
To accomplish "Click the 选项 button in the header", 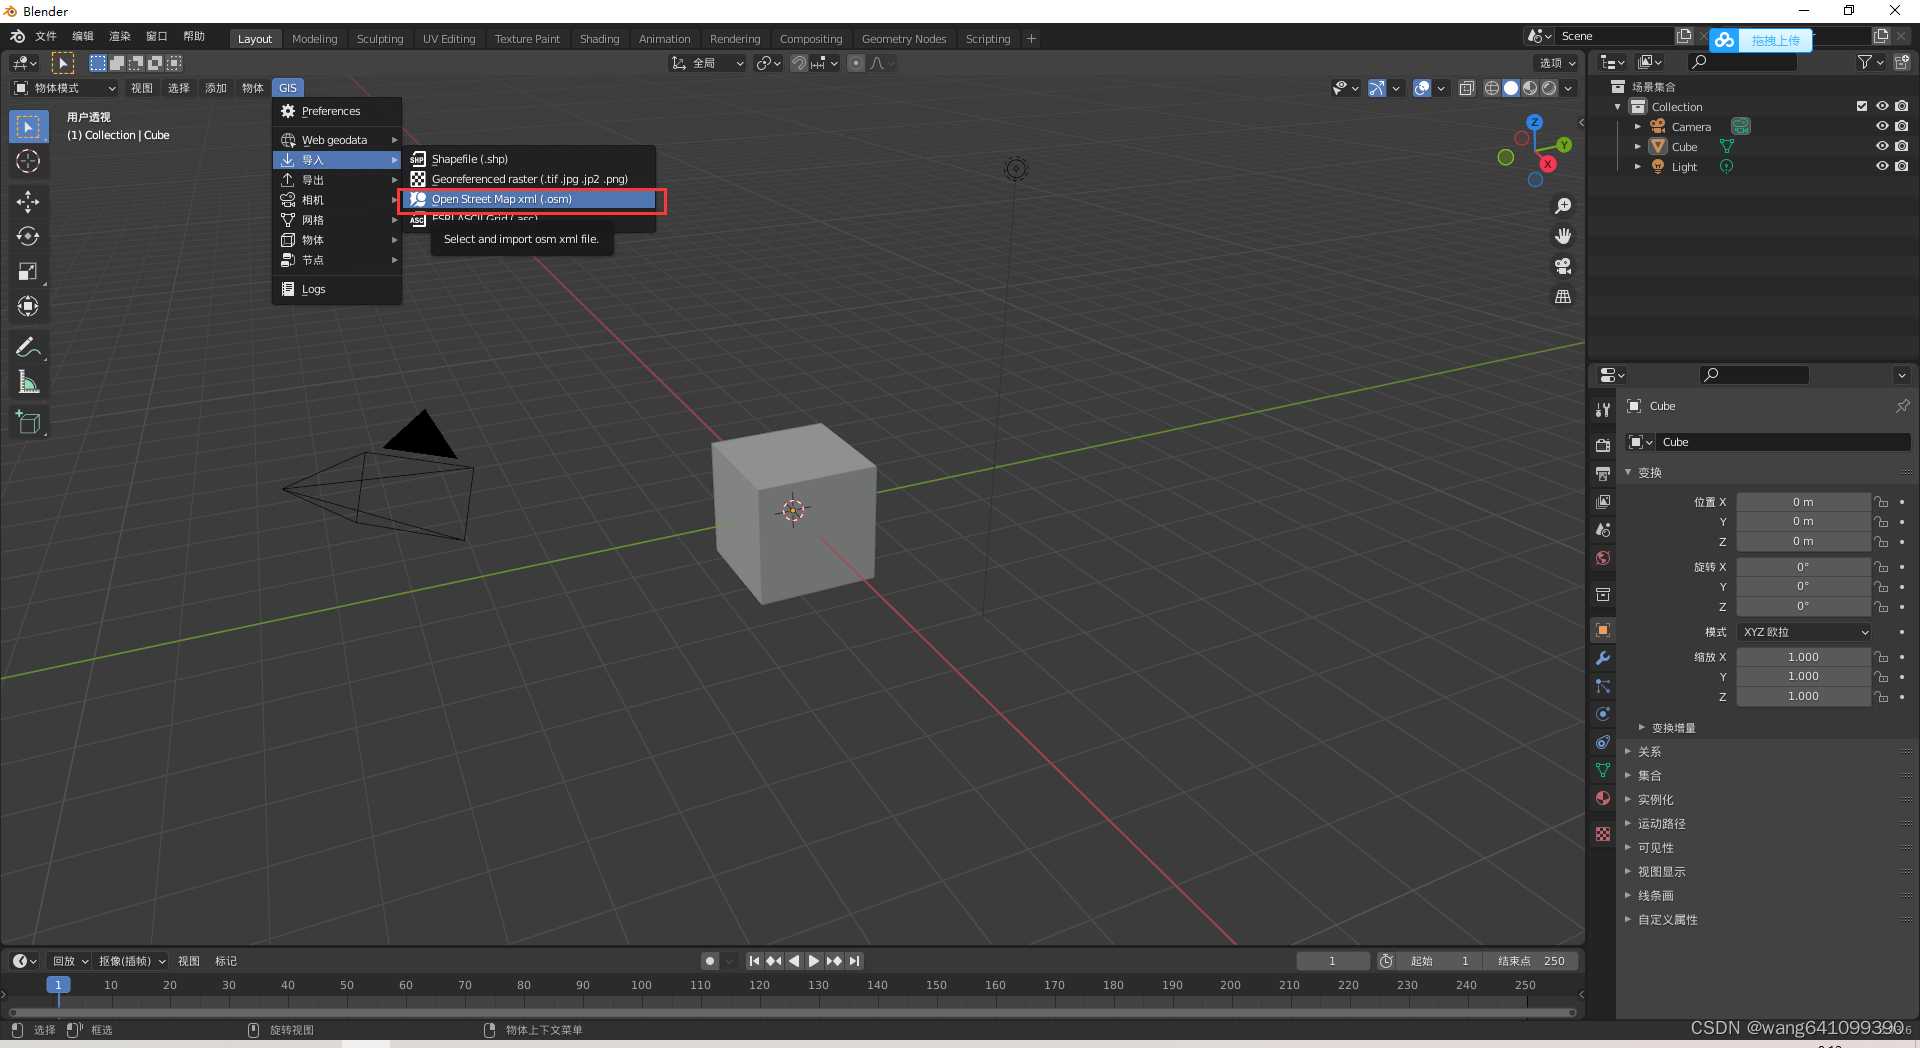I will pos(1556,62).
